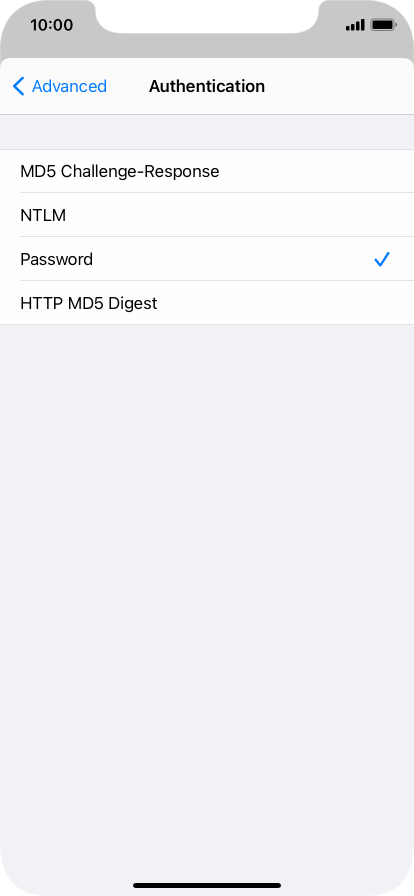The height and width of the screenshot is (896, 414).
Task: Tap the MD5 Challenge-Response text label
Action: (120, 171)
